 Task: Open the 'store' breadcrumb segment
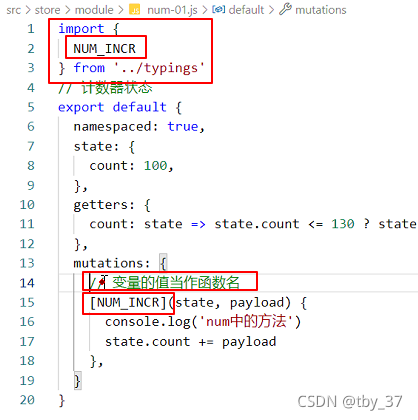point(48,10)
